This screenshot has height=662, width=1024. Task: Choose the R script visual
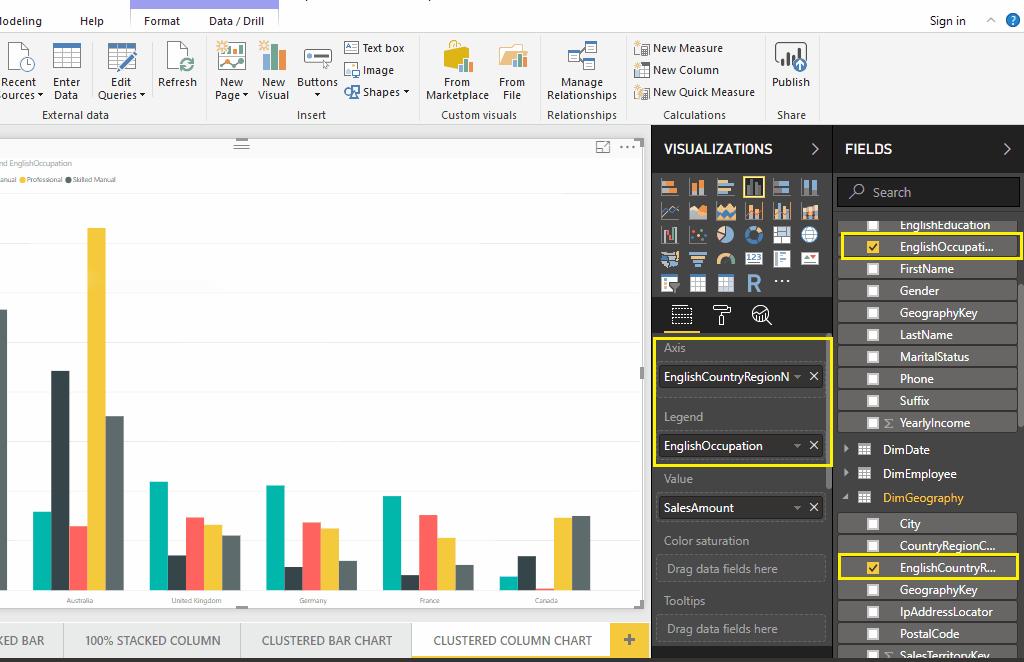754,283
